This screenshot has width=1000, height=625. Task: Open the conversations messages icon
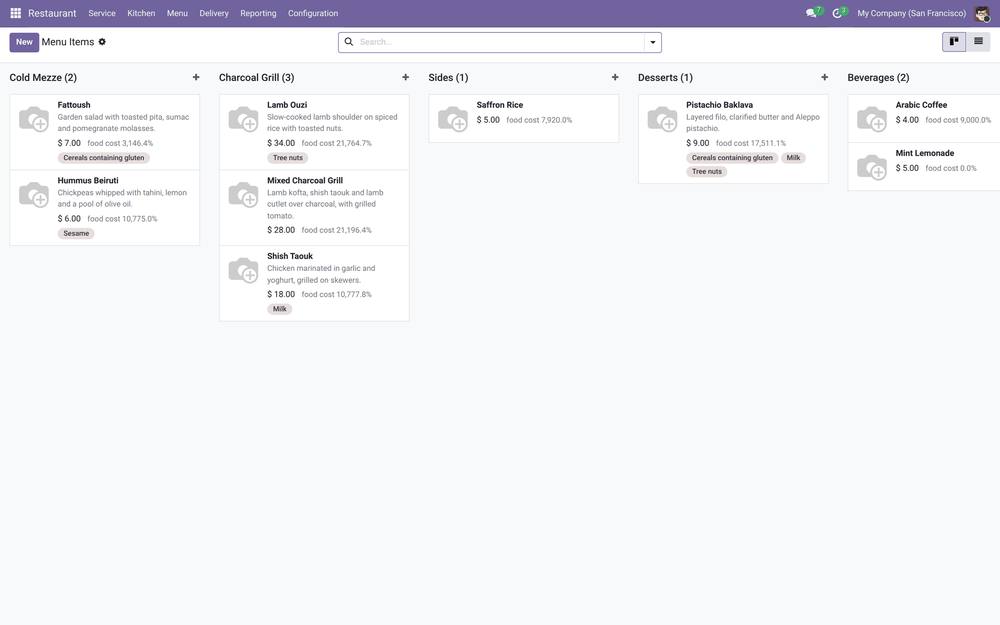811,13
